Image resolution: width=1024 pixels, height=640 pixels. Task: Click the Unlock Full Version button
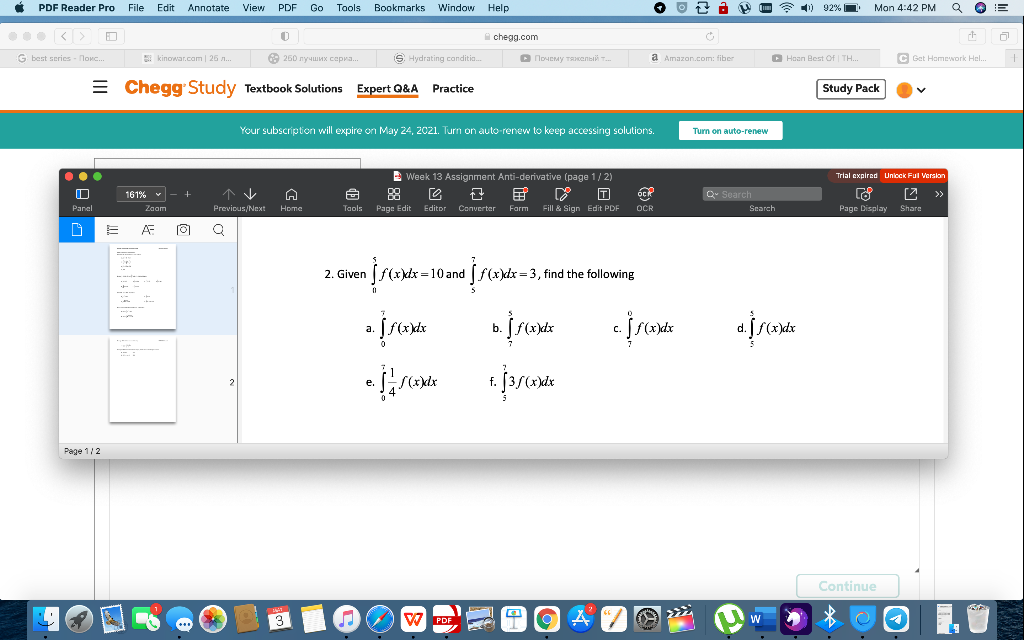(x=914, y=175)
